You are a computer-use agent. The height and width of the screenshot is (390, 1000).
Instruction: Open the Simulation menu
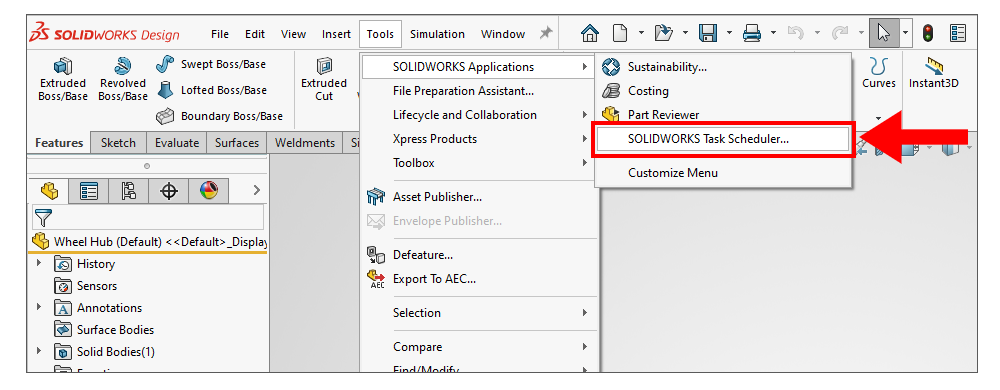point(438,34)
